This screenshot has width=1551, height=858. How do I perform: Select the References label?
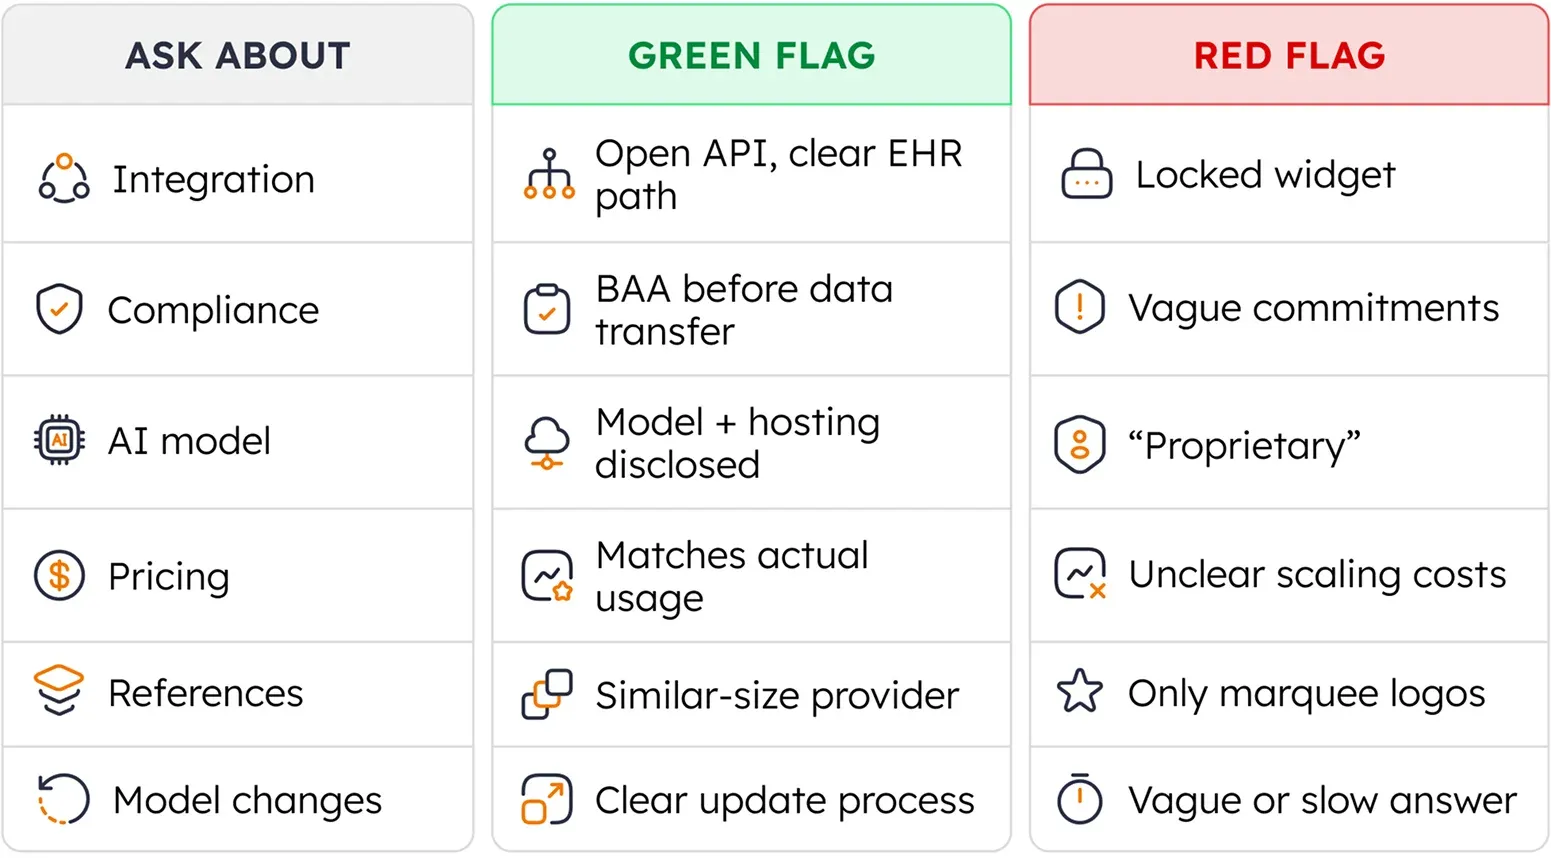click(x=205, y=693)
